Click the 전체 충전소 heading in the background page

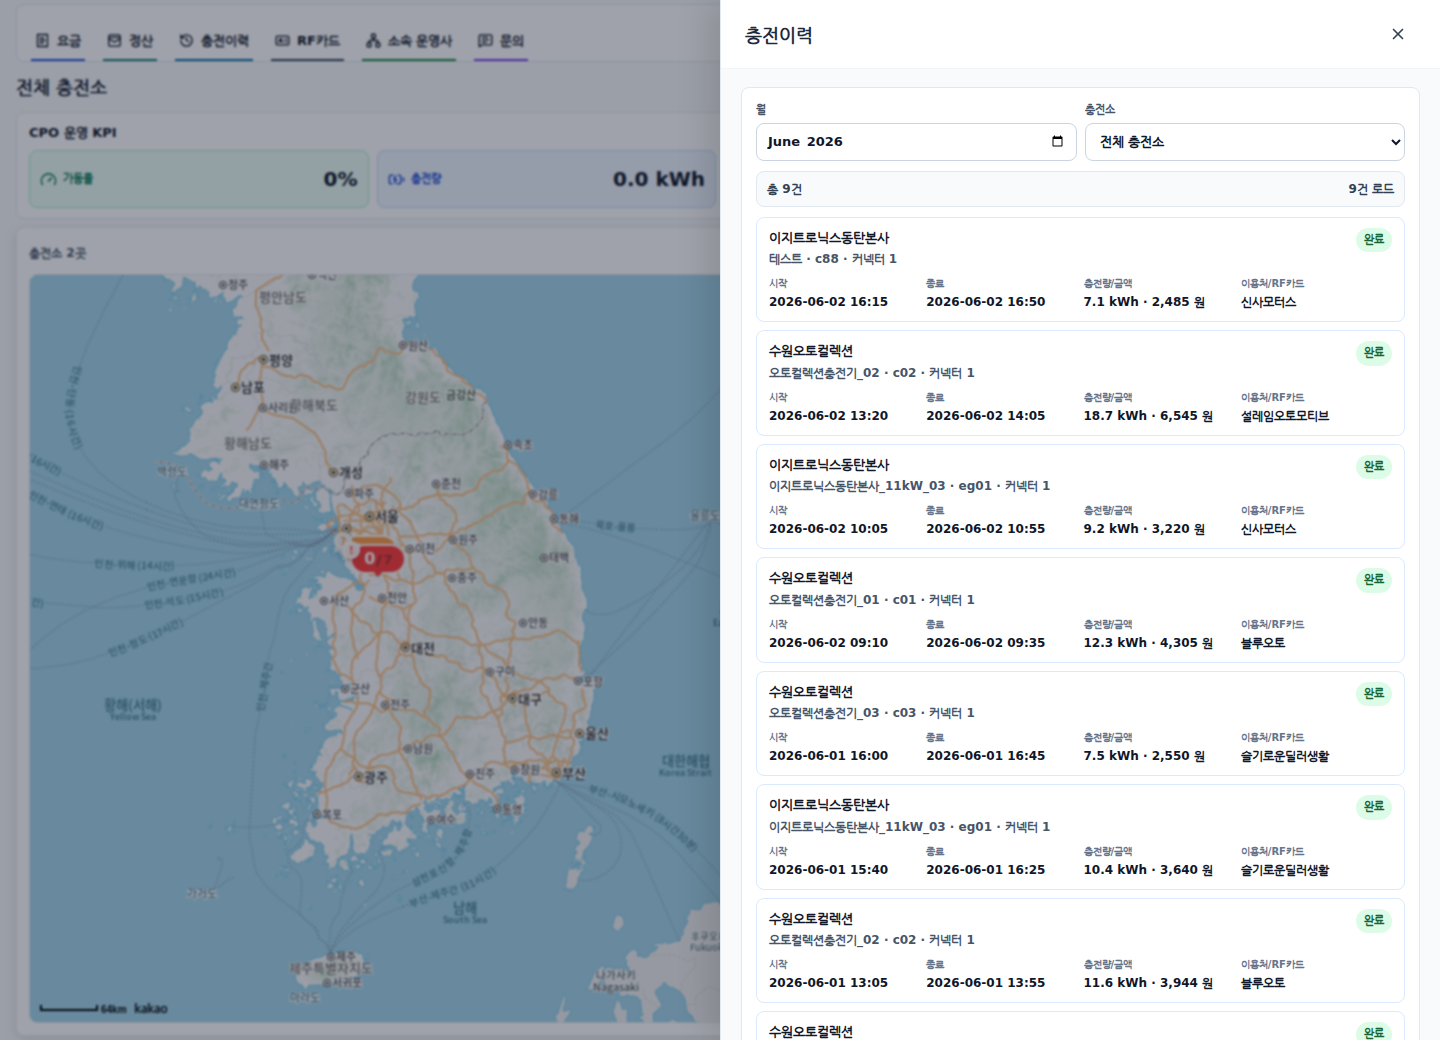click(x=62, y=88)
